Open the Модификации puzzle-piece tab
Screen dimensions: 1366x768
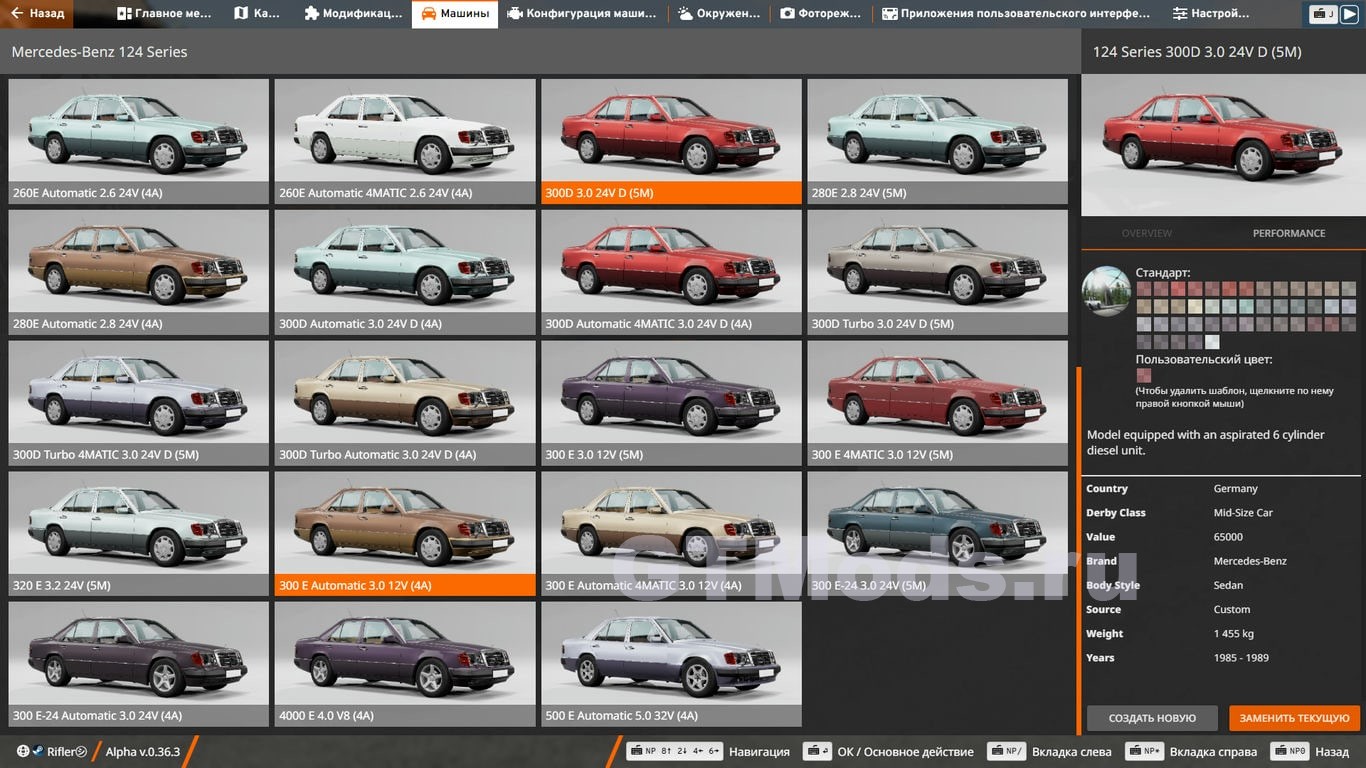click(x=353, y=14)
